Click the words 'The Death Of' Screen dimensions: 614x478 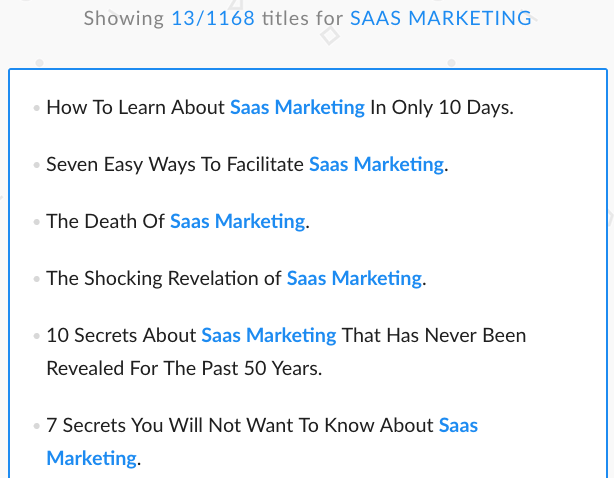[106, 221]
